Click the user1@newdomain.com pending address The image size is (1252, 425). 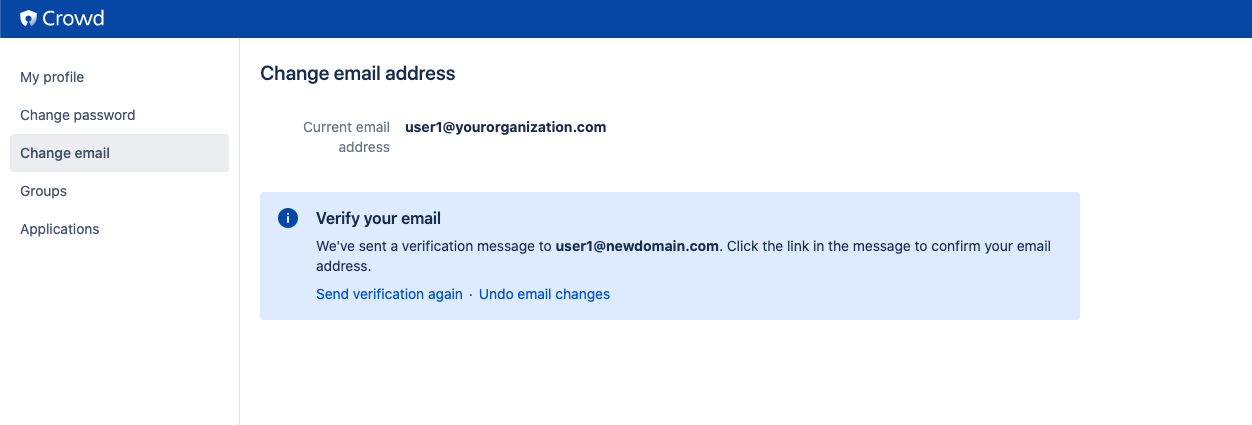pyautogui.click(x=637, y=246)
